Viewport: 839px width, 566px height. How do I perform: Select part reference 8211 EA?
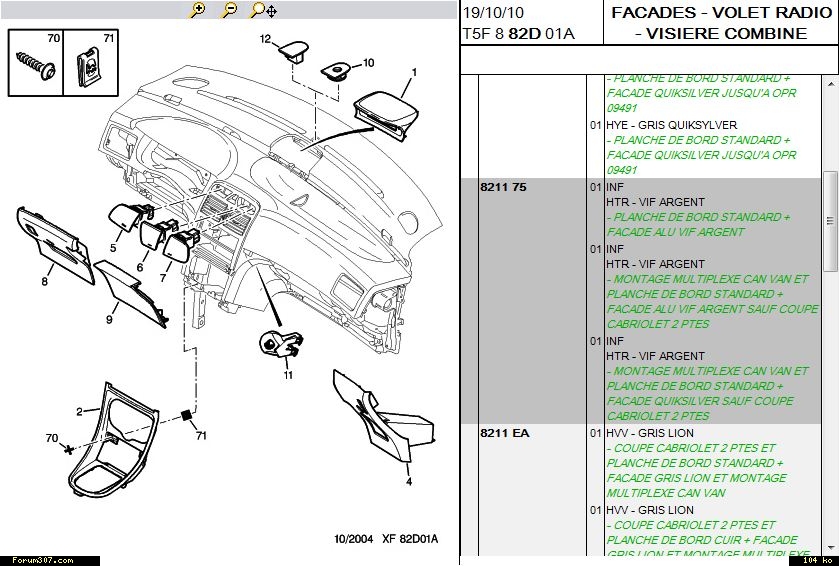tap(505, 433)
